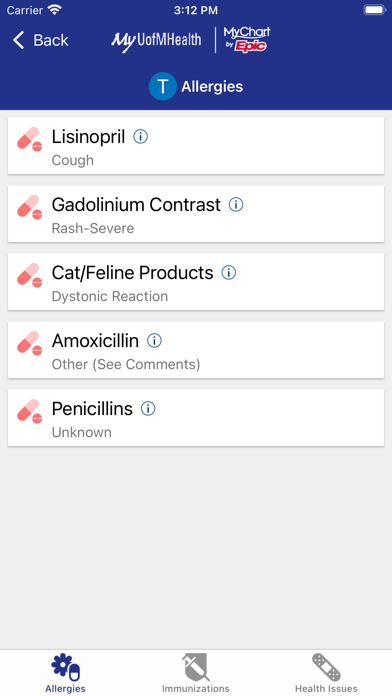Click the pill icon on Gadolinium Contrast card
The width and height of the screenshot is (392, 696).
click(30, 207)
